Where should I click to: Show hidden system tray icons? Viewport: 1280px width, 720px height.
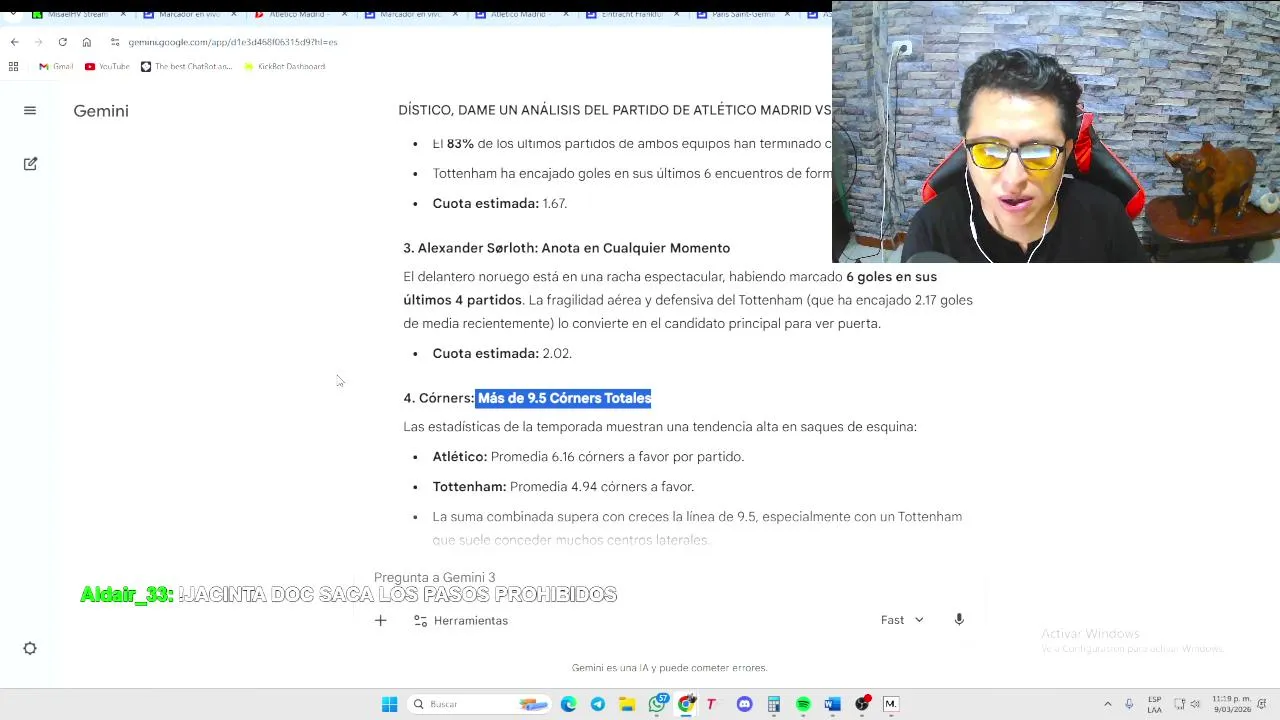1107,704
